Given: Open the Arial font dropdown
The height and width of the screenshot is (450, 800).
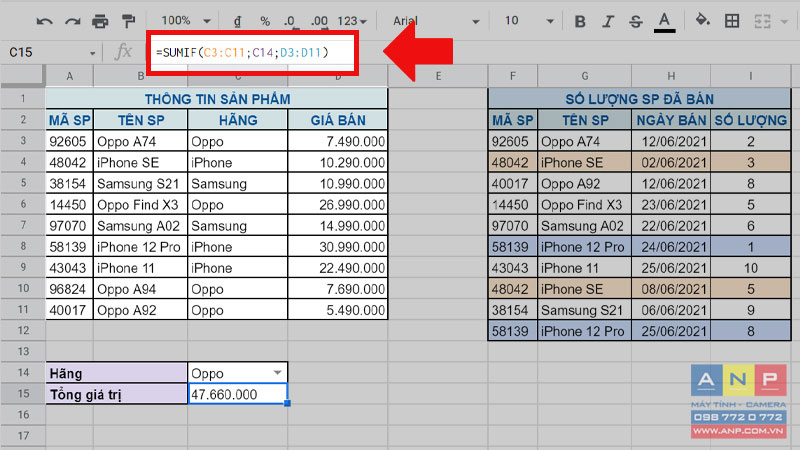Looking at the screenshot, I should (436, 21).
